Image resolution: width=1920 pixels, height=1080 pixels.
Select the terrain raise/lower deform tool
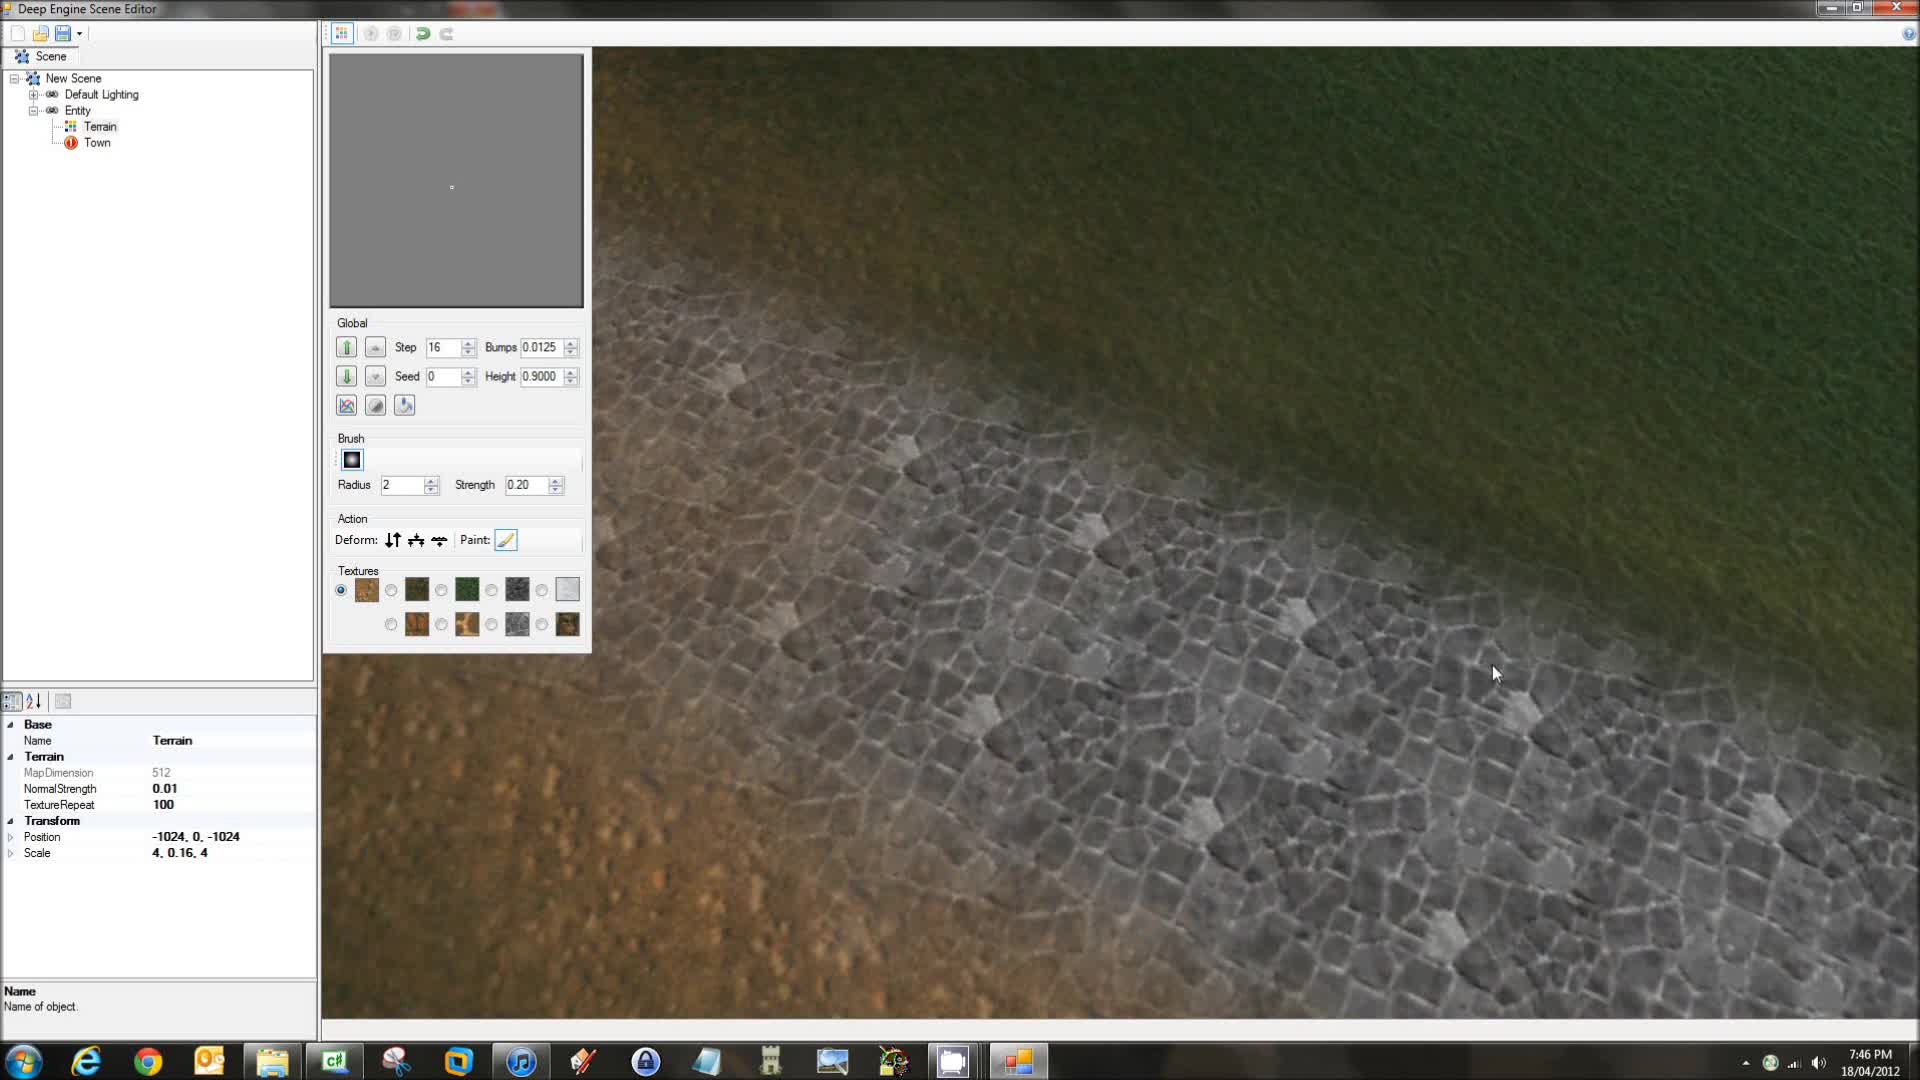[x=392, y=539]
